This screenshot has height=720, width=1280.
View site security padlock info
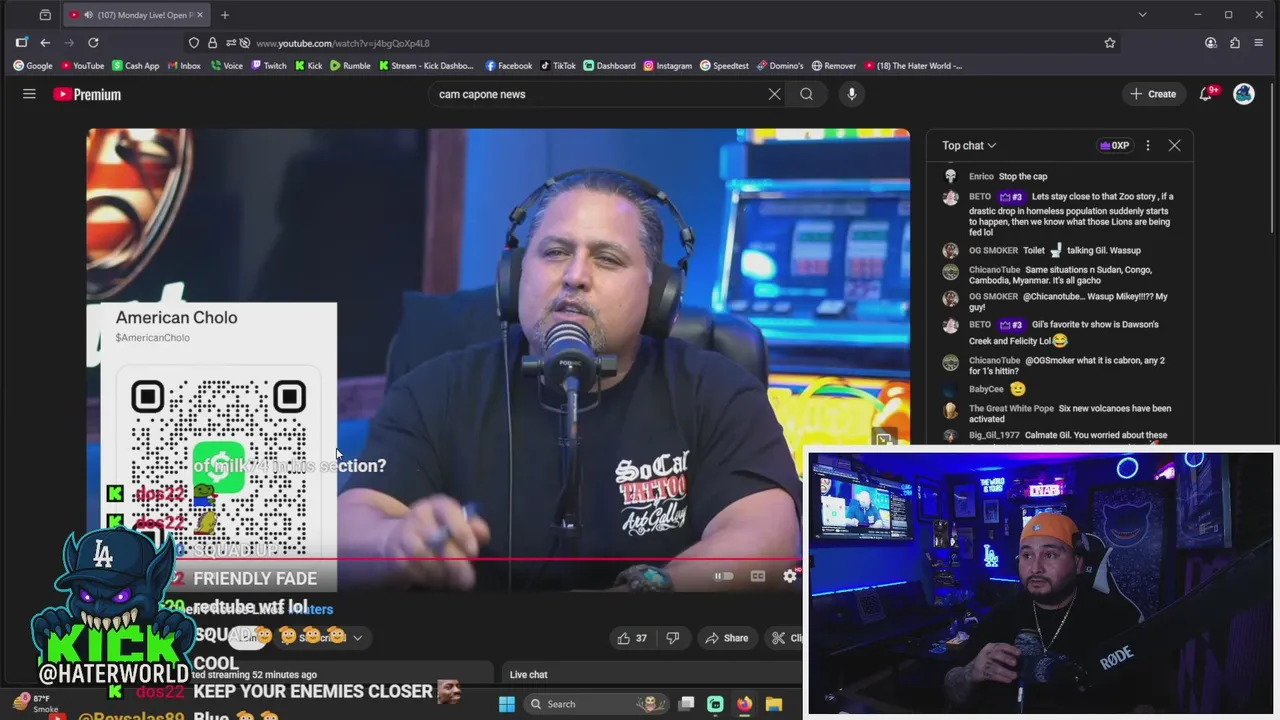[212, 43]
